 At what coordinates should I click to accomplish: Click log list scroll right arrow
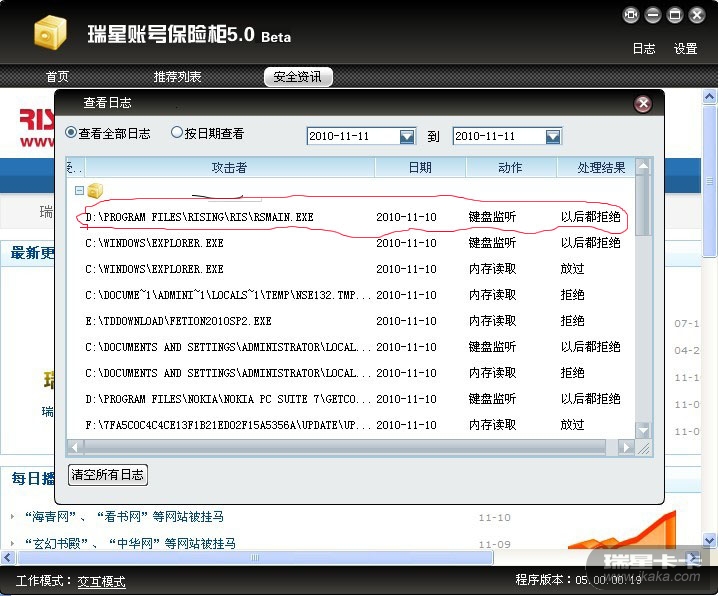point(626,447)
